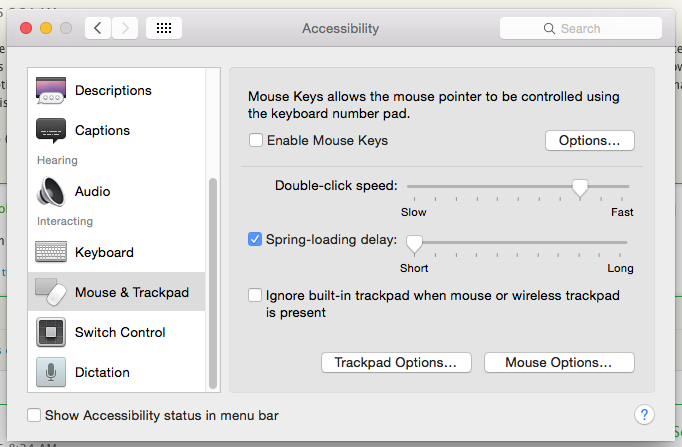Image resolution: width=682 pixels, height=447 pixels.
Task: Click the Trackpad Options button
Action: point(396,362)
